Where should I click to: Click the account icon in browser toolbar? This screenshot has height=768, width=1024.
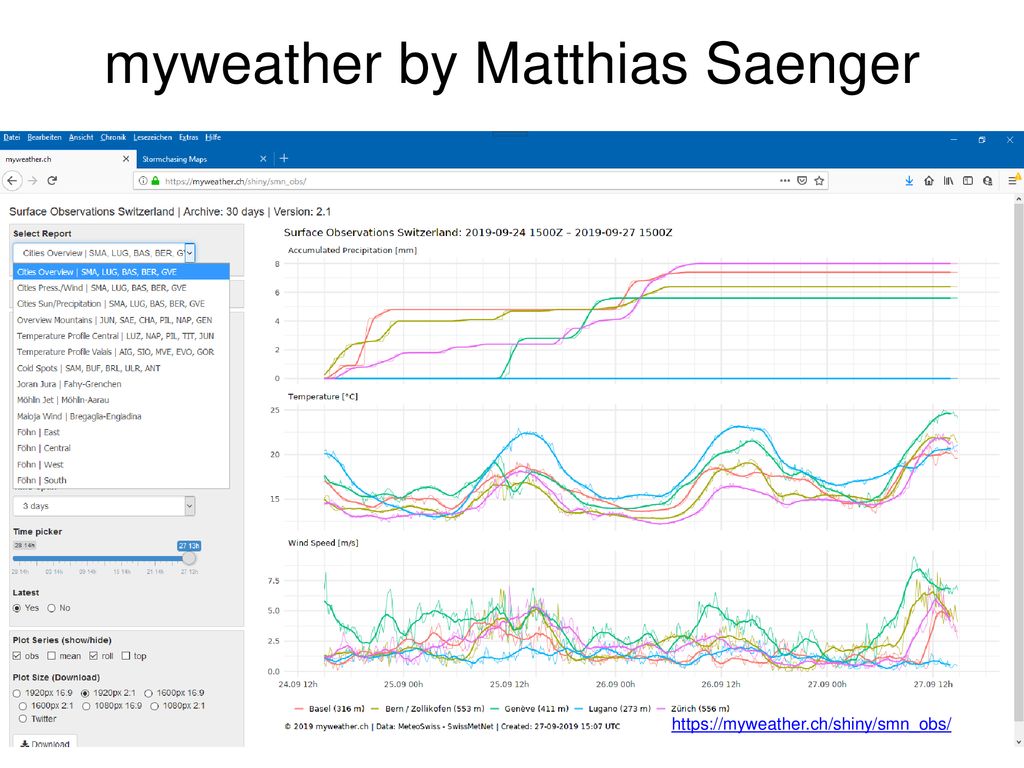tap(987, 181)
